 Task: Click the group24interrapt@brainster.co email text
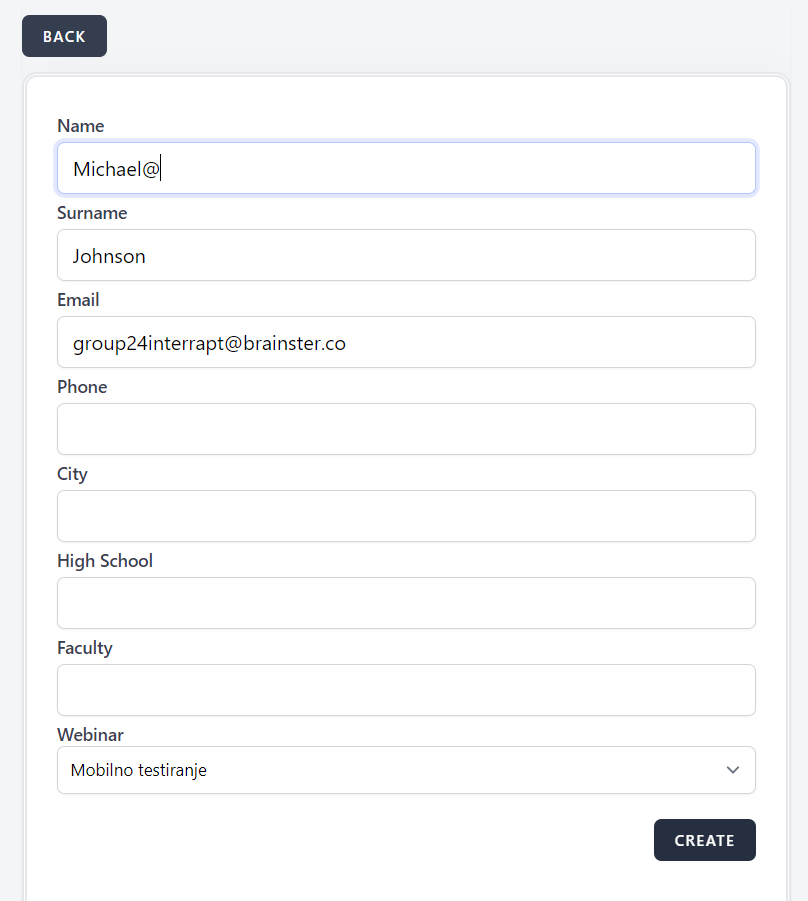pos(209,343)
